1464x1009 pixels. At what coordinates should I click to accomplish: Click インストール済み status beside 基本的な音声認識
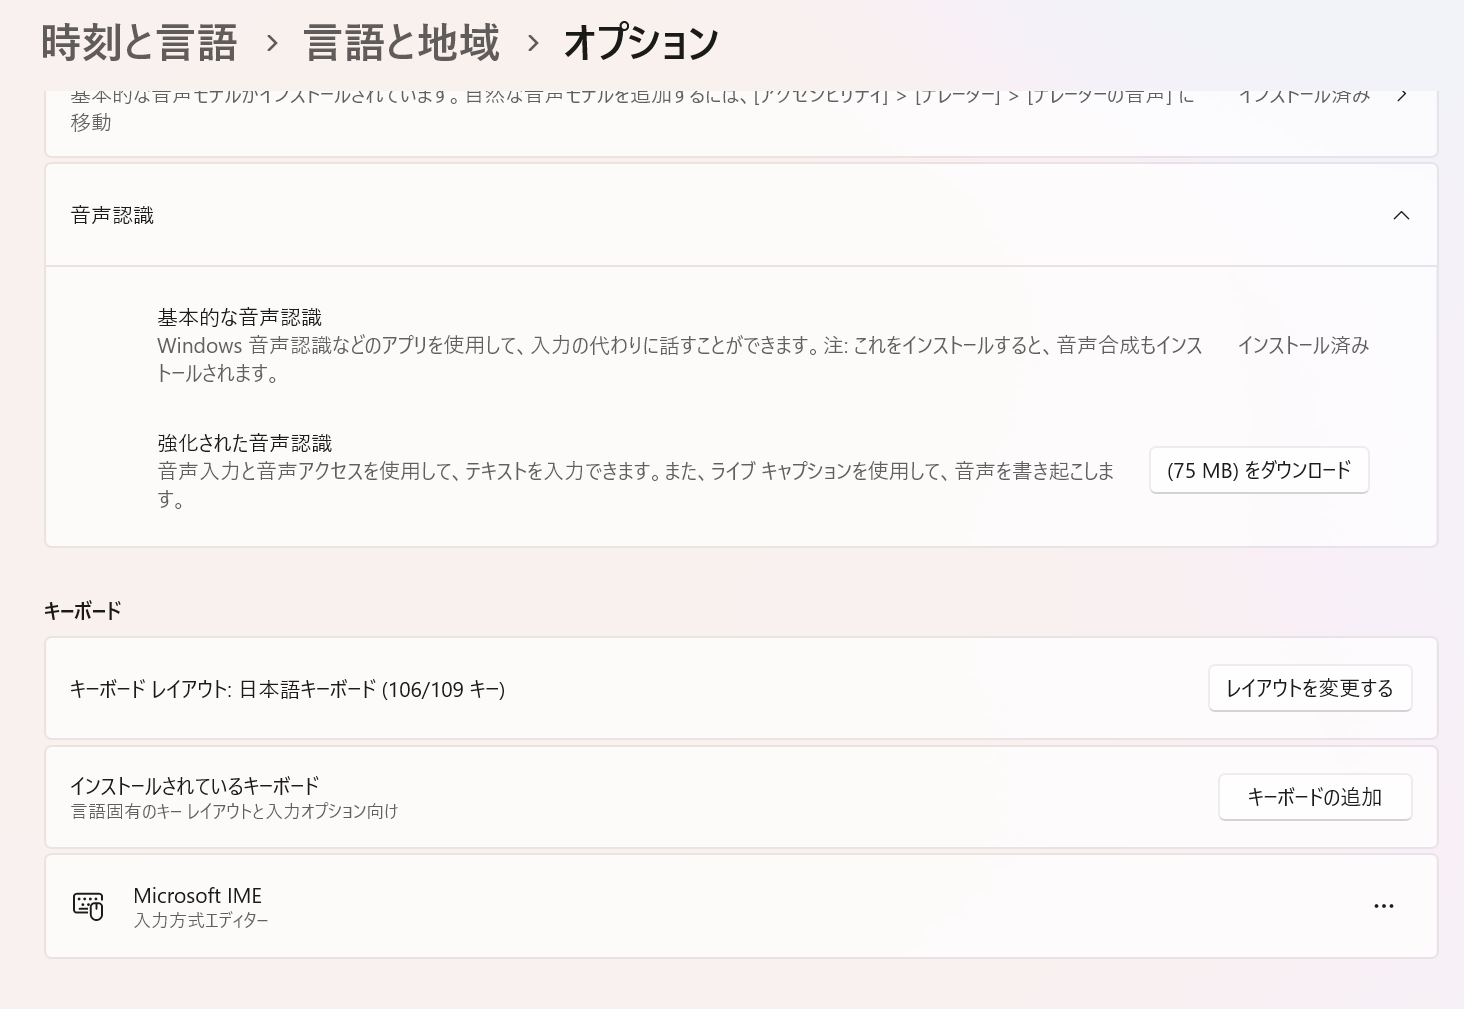pyautogui.click(x=1302, y=345)
